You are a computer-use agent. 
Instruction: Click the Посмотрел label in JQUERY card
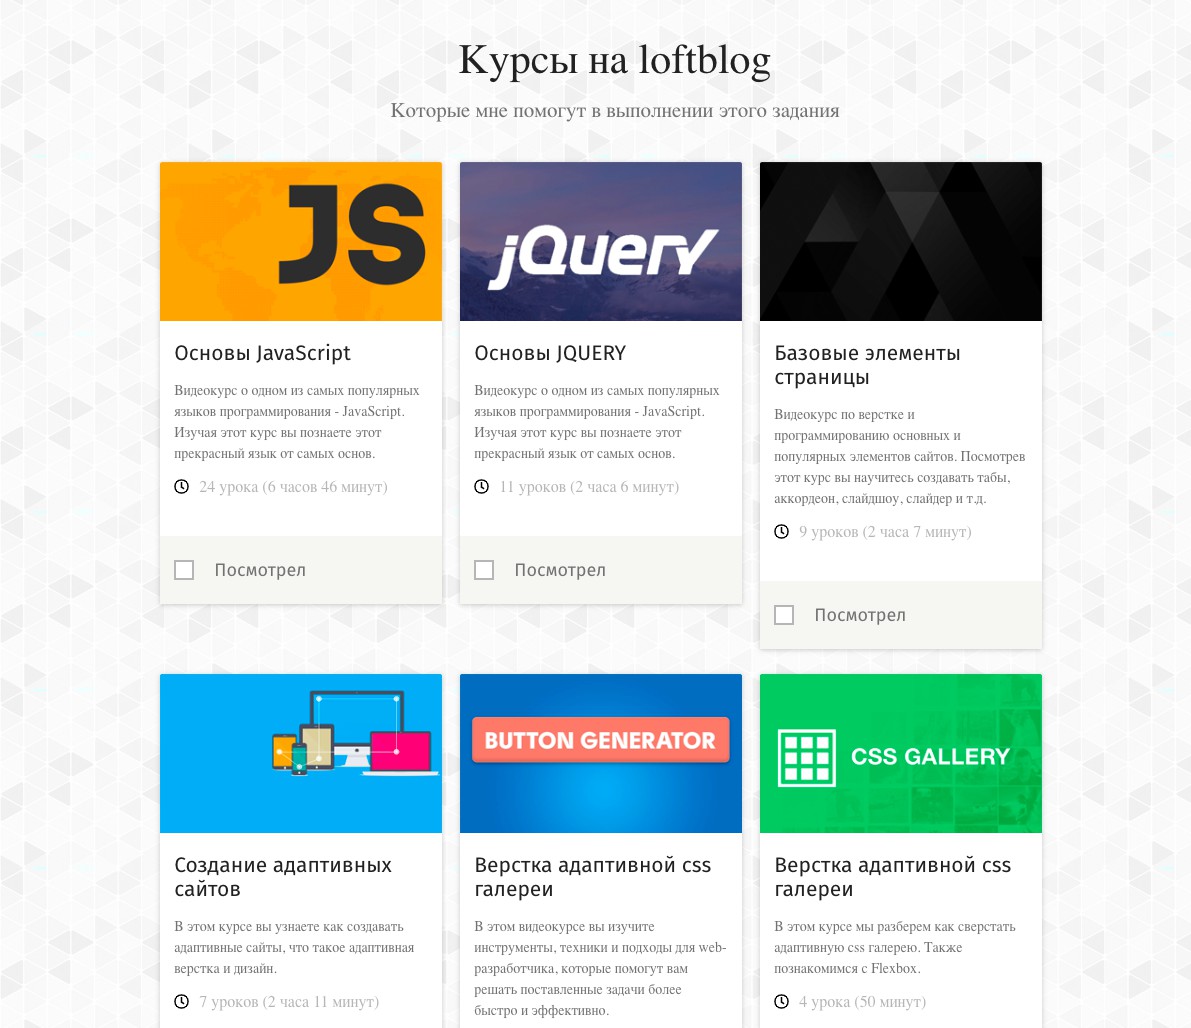pyautogui.click(x=560, y=571)
